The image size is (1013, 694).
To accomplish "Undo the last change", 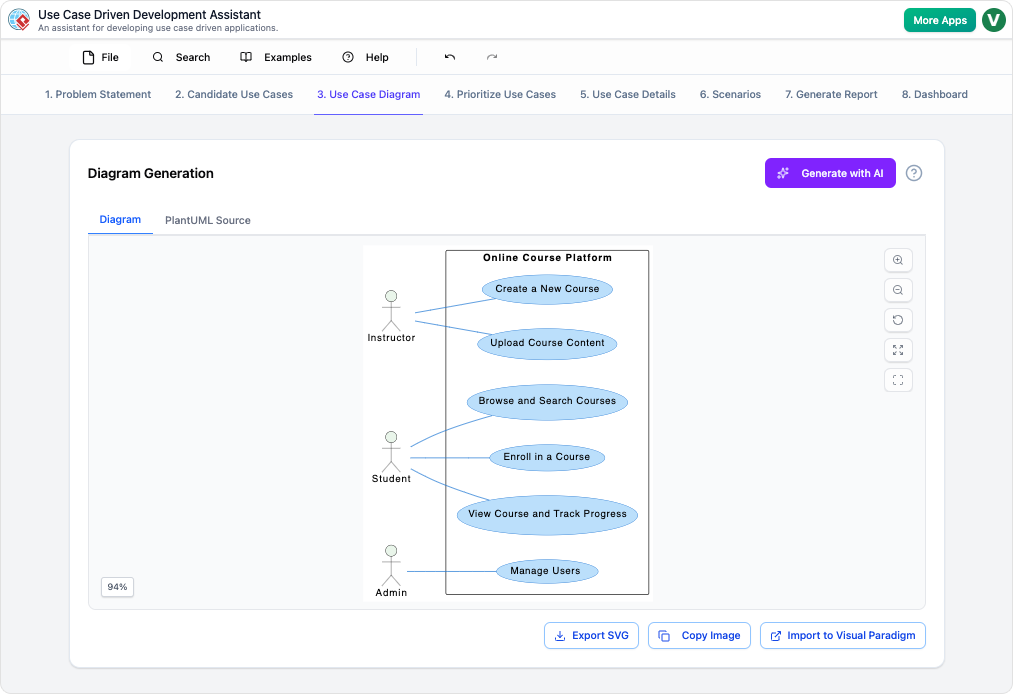I will [449, 57].
